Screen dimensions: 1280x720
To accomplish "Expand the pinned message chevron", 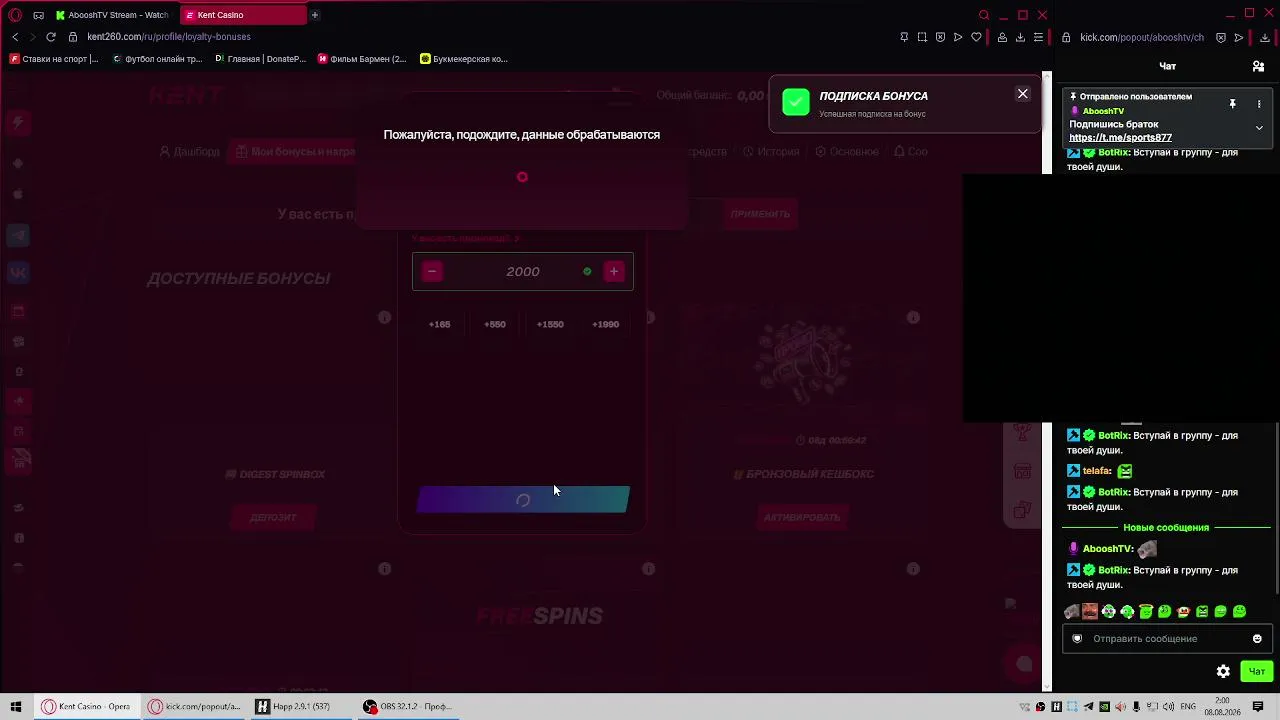I will pos(1259,128).
